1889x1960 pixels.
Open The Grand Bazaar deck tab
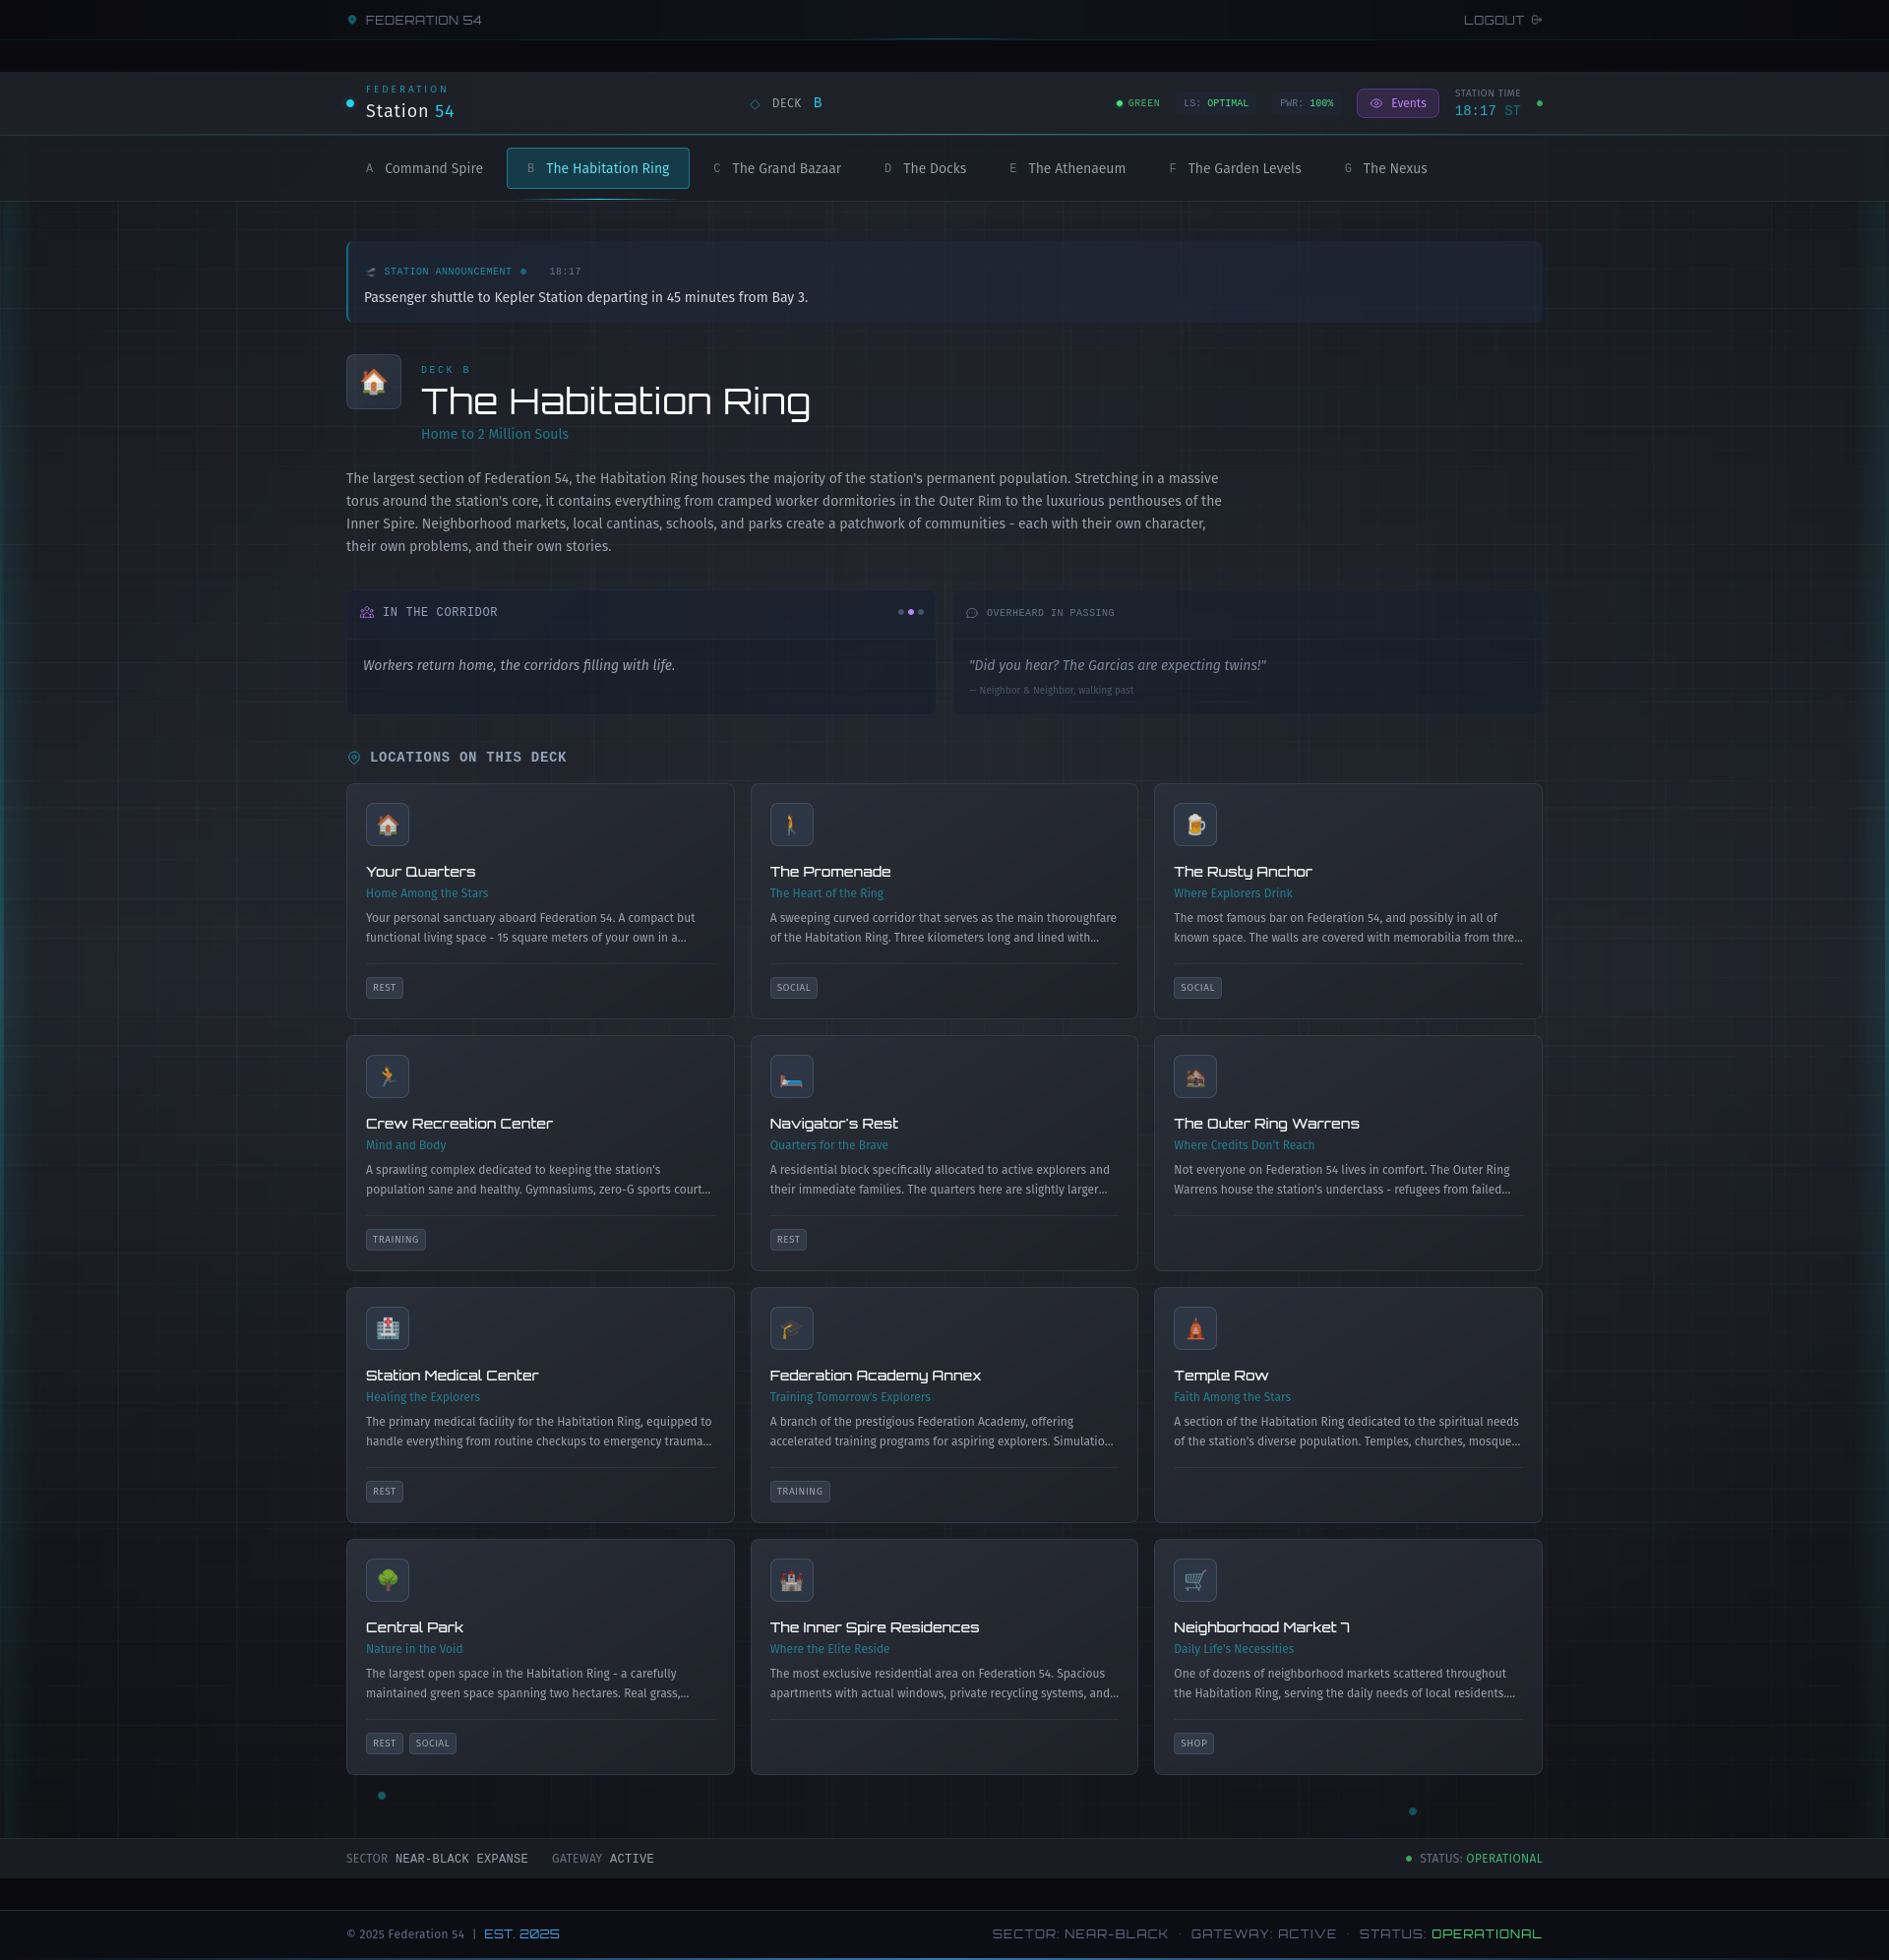pyautogui.click(x=777, y=168)
